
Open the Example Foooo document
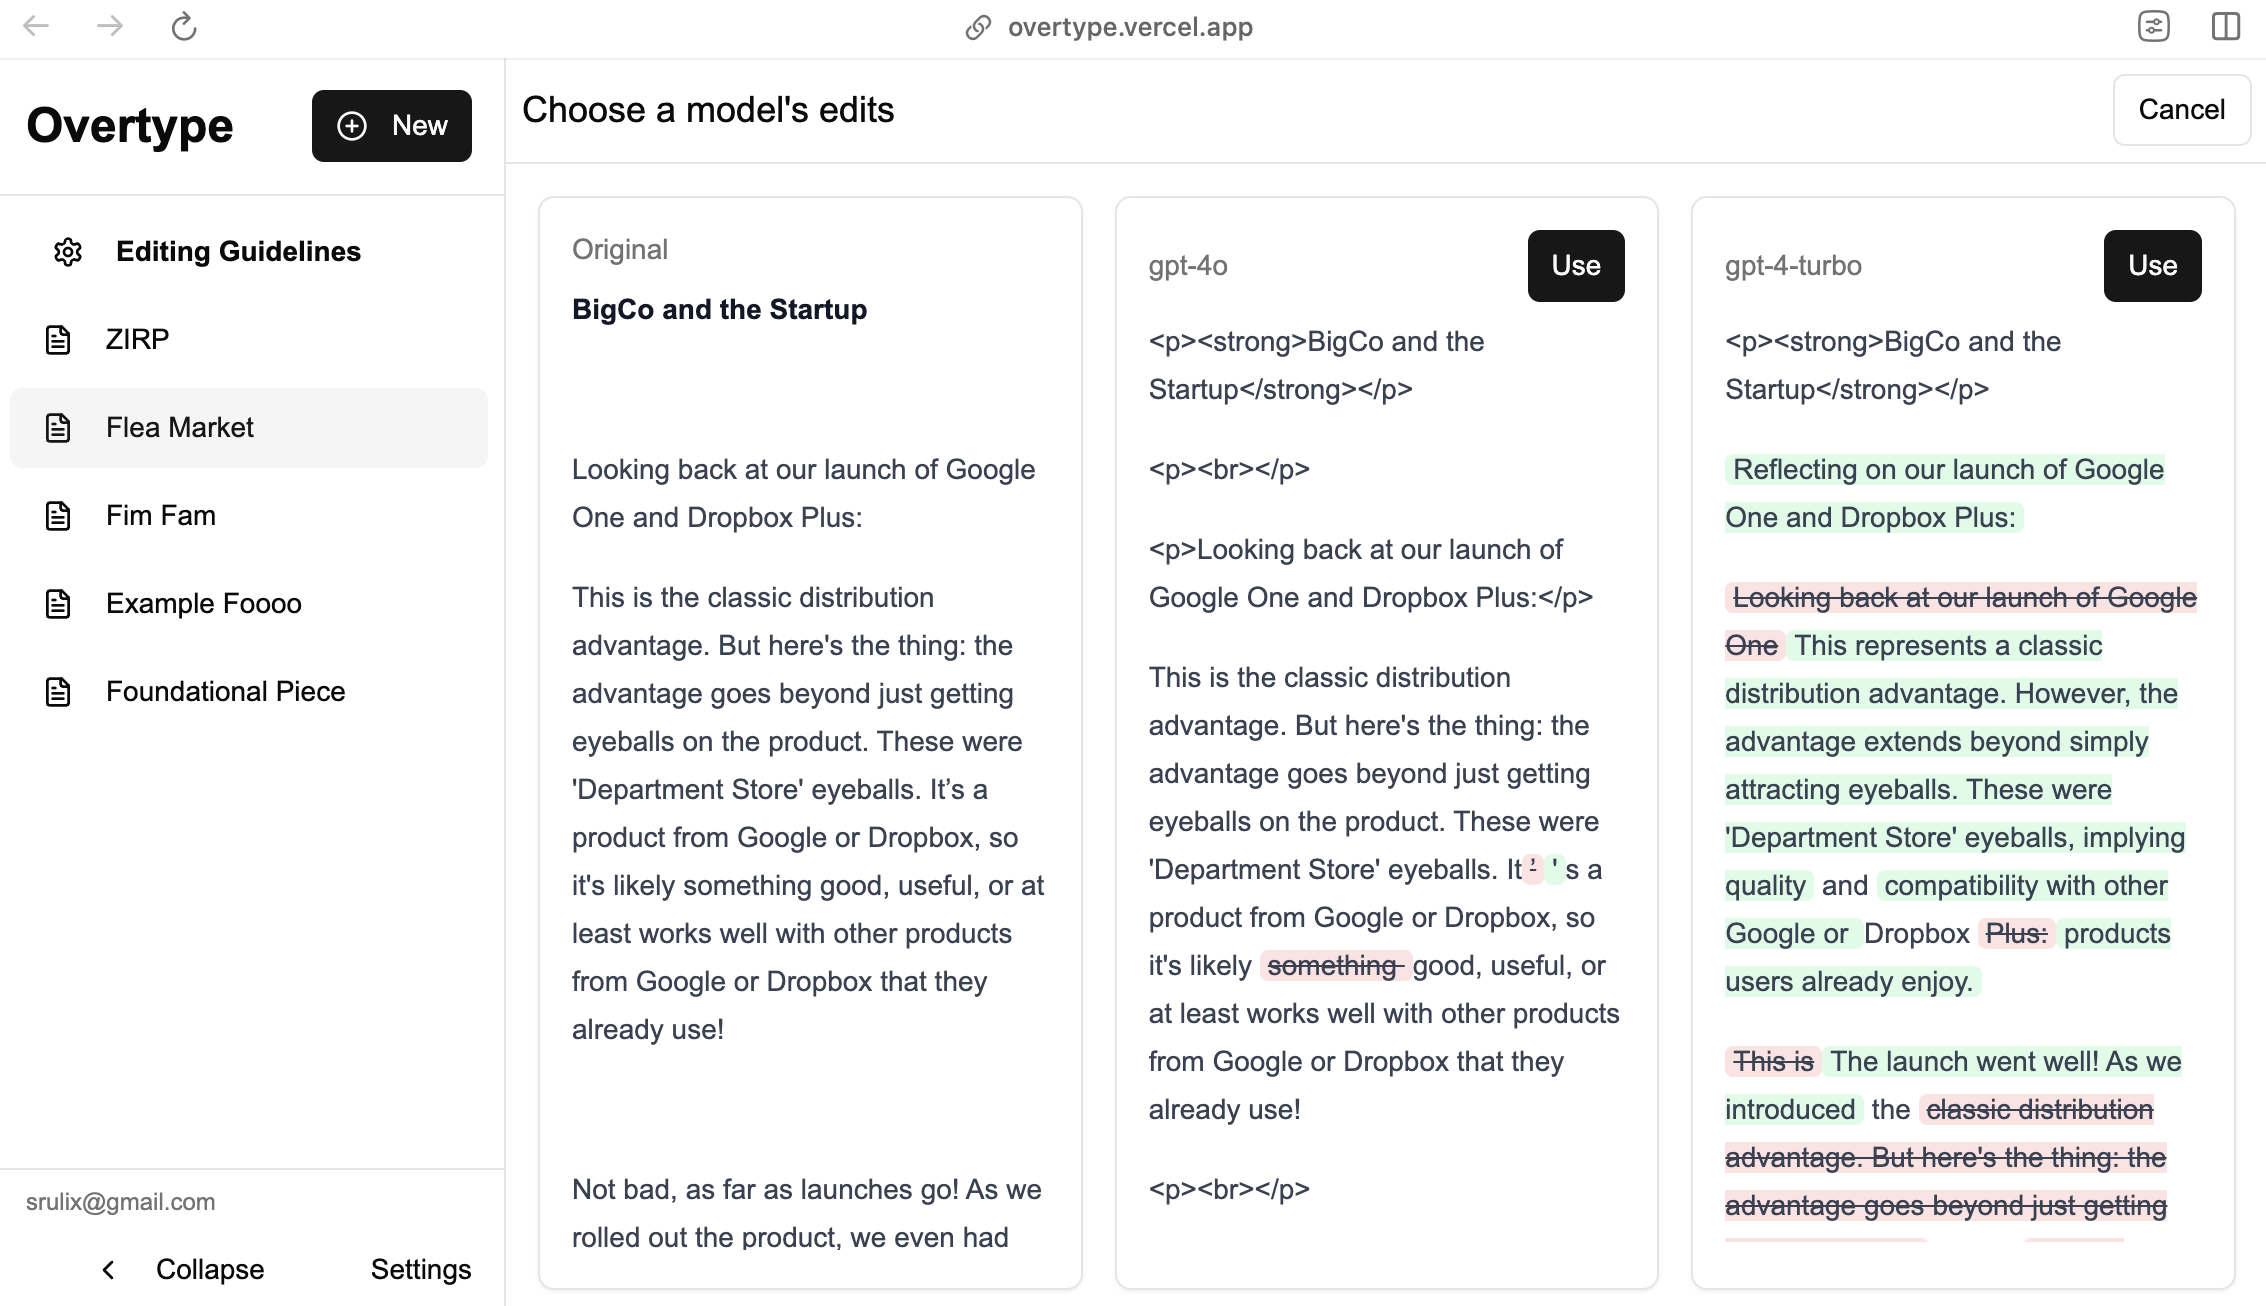click(x=203, y=604)
